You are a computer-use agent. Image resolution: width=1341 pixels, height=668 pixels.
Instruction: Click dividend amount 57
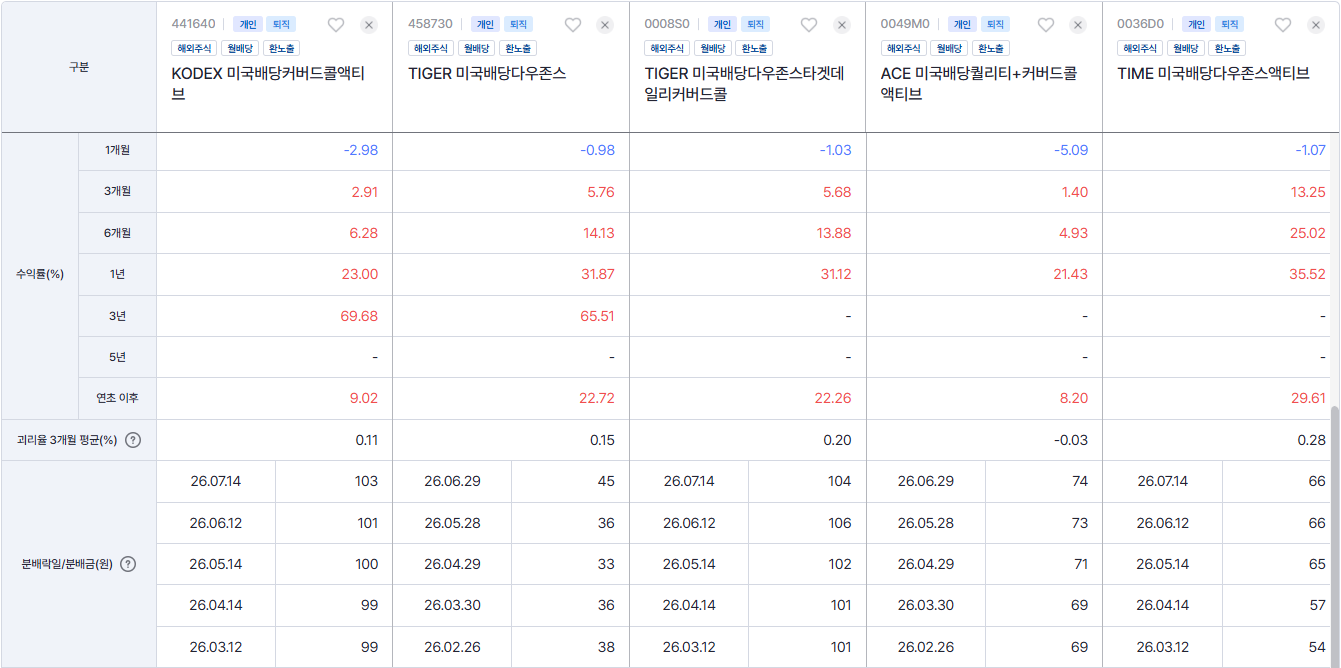[x=1317, y=605]
